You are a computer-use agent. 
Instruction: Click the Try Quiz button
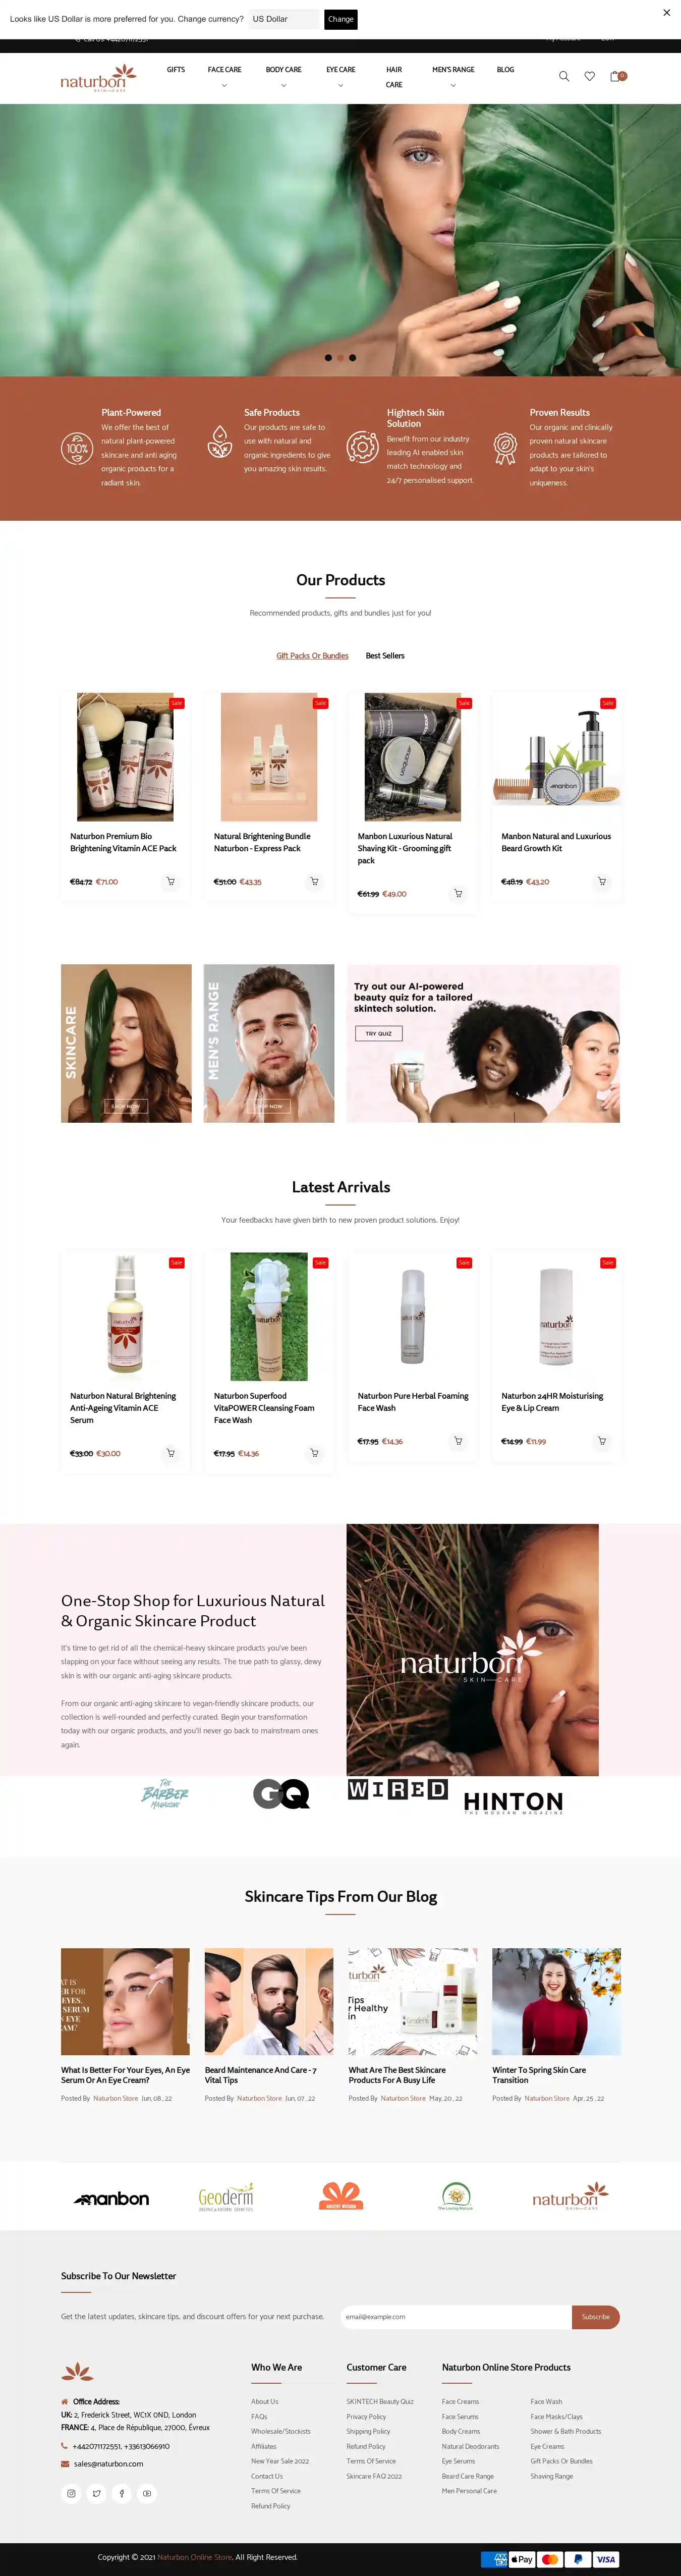click(378, 1033)
